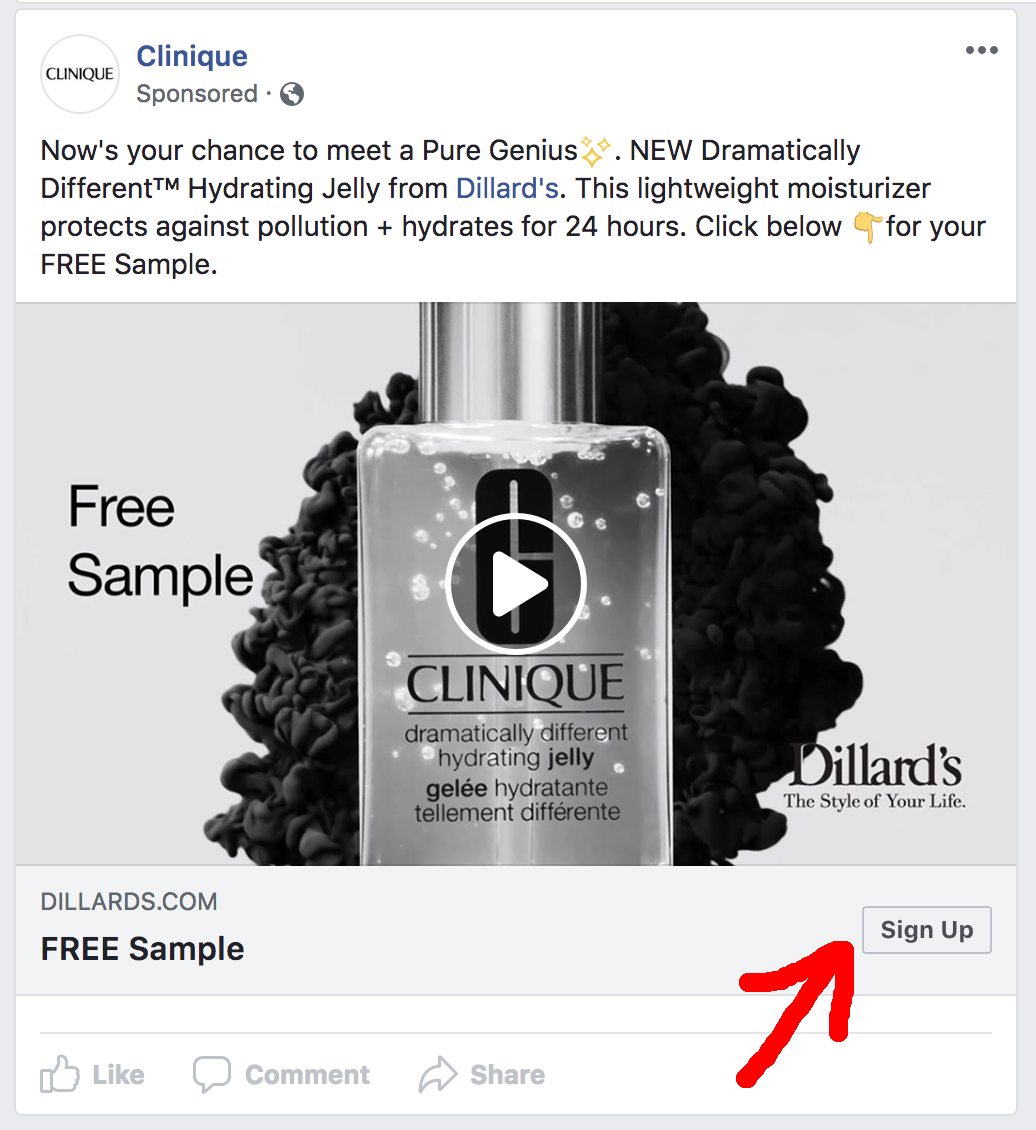1036x1130 pixels.
Task: Click the Free Sample text on video
Action: (x=160, y=540)
